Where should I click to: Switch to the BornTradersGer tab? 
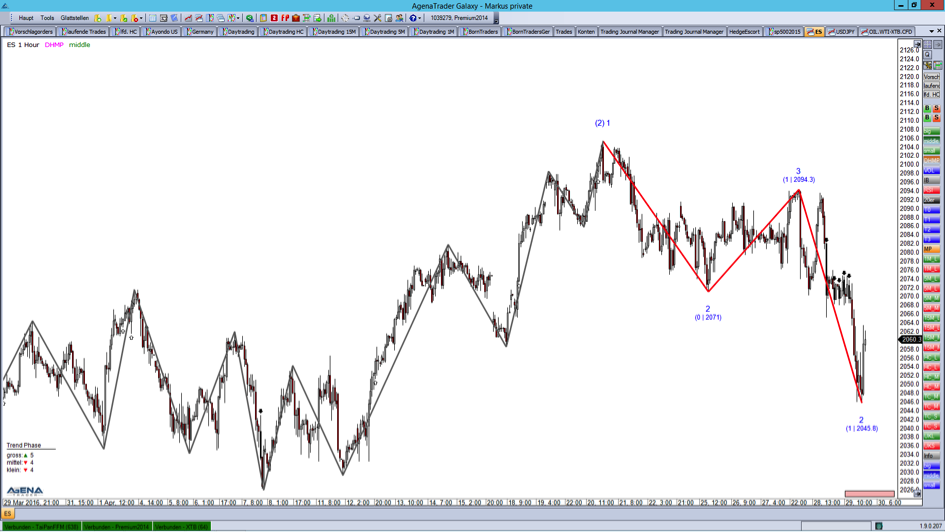tap(528, 31)
